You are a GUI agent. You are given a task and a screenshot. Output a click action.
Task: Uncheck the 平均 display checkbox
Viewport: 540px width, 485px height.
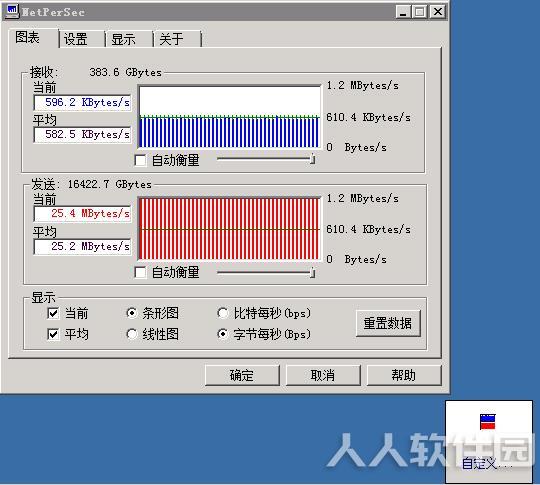pyautogui.click(x=53, y=334)
